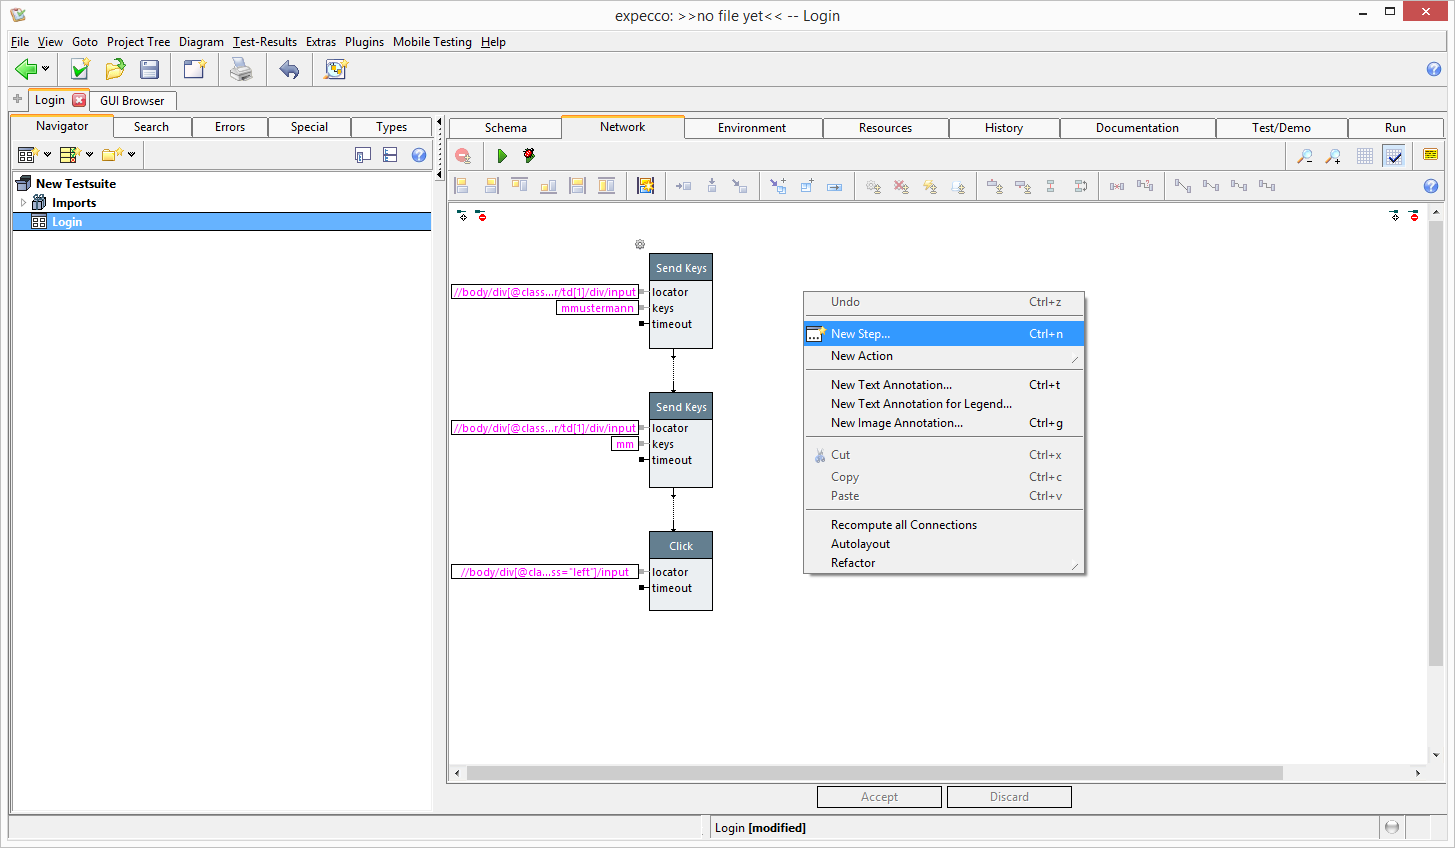Toggle the checkmark snap button beside grid
The width and height of the screenshot is (1455, 848).
click(1394, 156)
